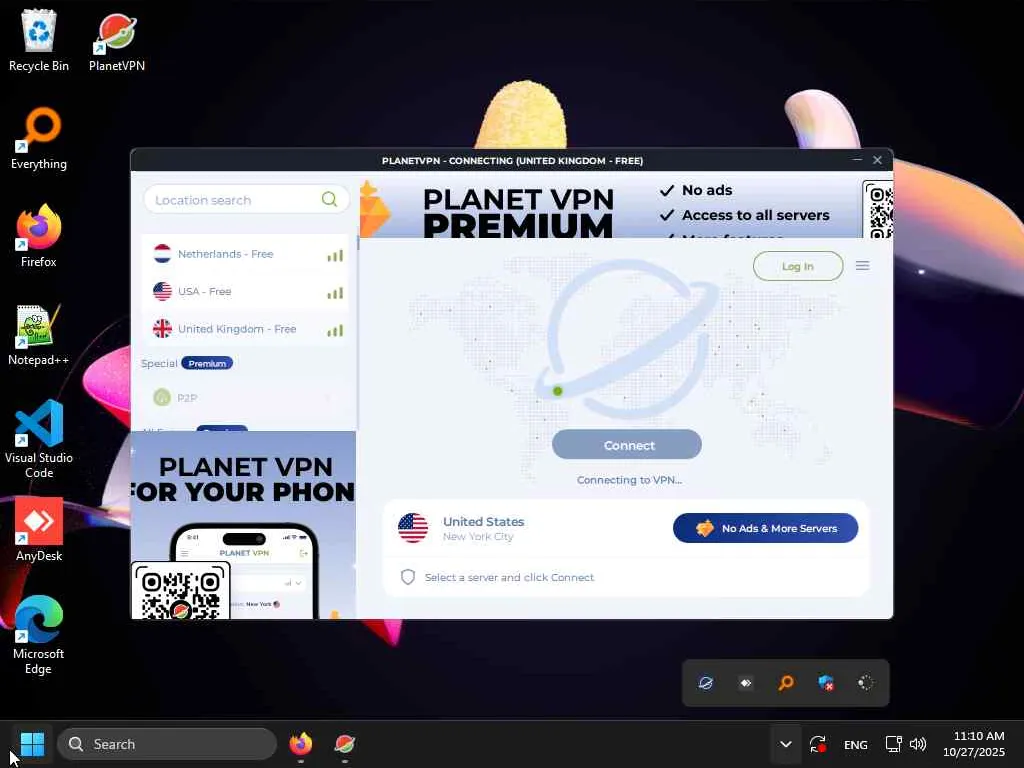The width and height of the screenshot is (1024, 768).
Task: Open the Windows Start menu
Action: pos(32,744)
